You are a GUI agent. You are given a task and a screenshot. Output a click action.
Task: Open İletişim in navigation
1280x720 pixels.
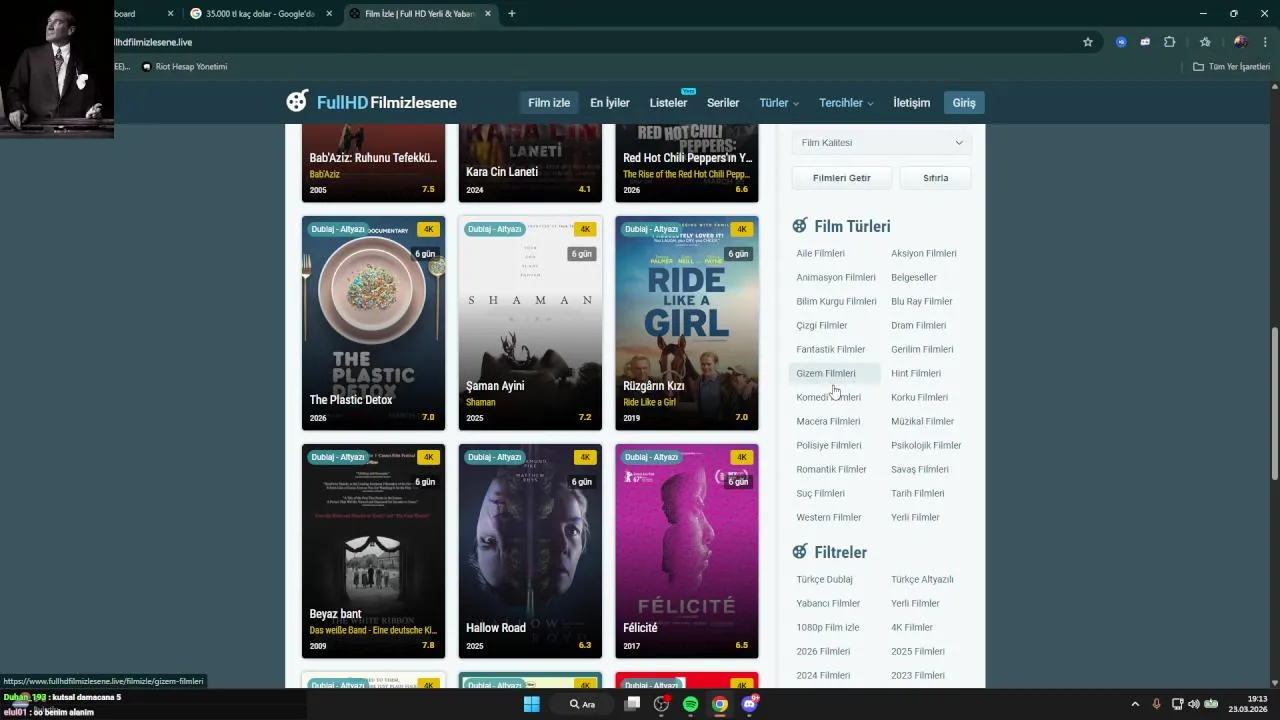(x=911, y=103)
